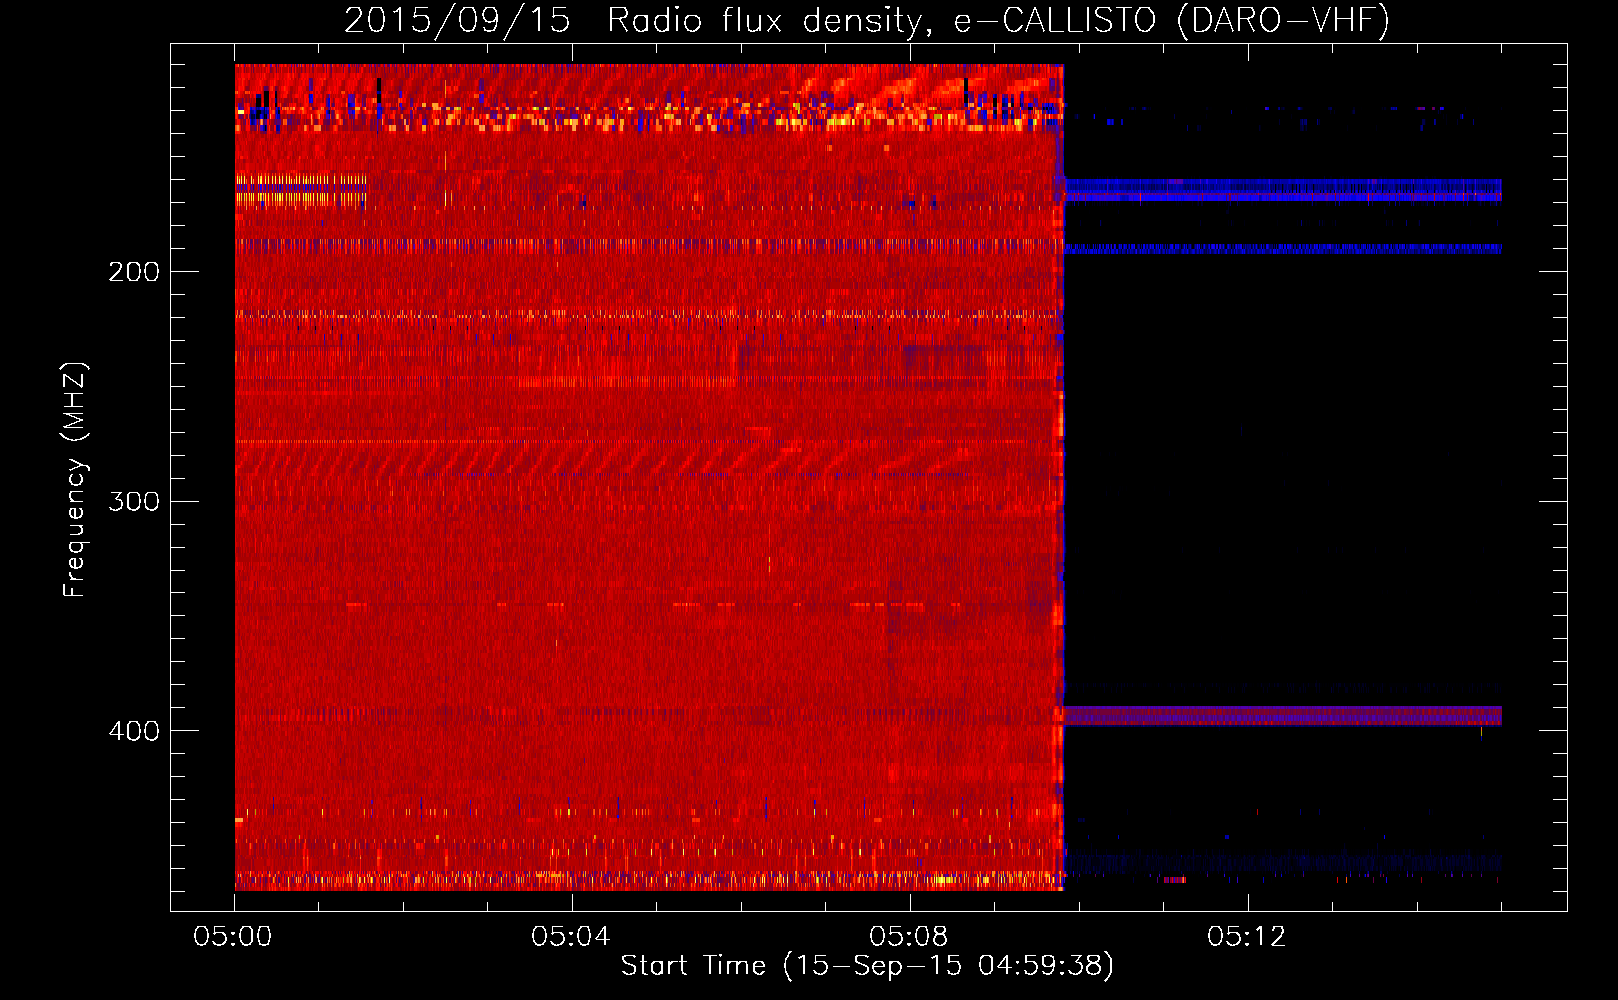Image resolution: width=1618 pixels, height=1000 pixels.
Task: Click the 200 frequency tick label
Action: point(134,272)
